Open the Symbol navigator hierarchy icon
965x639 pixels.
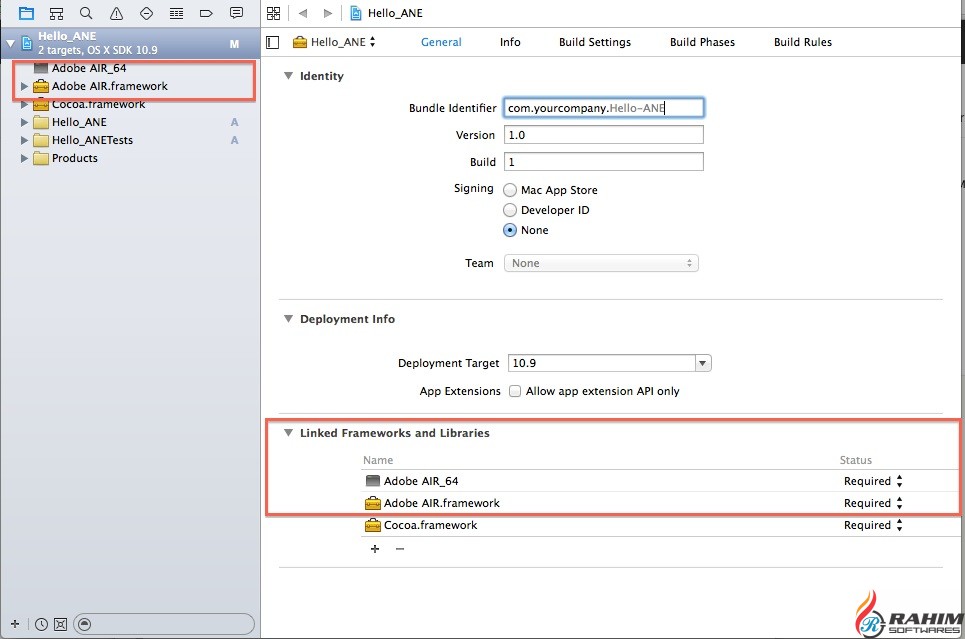pos(56,13)
